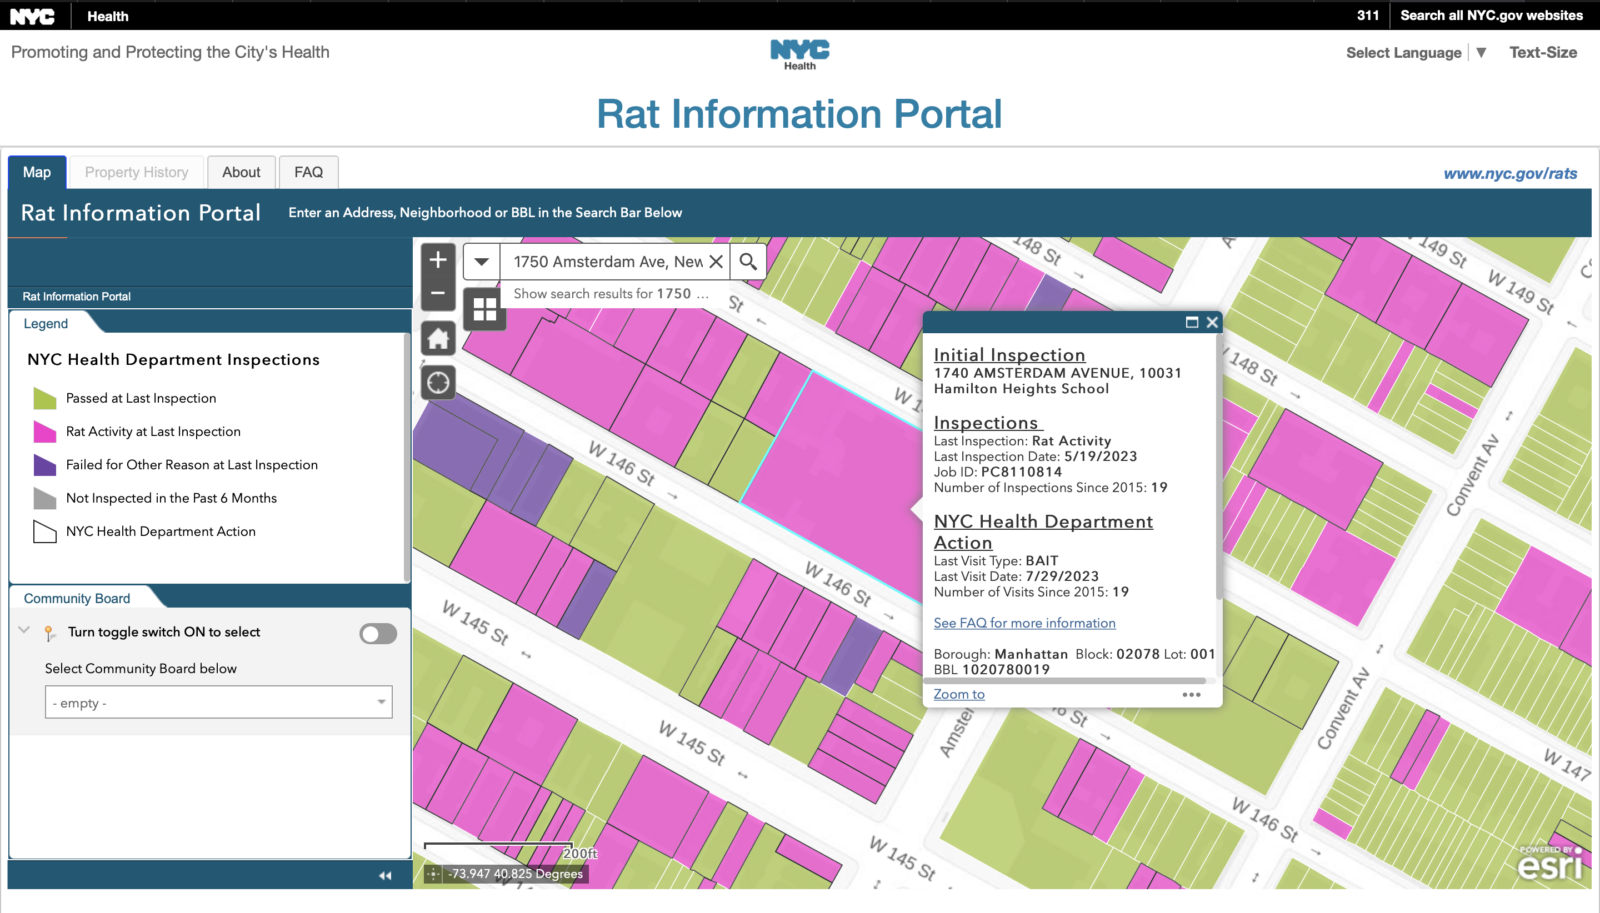
Task: Click the find my location icon
Action: [438, 382]
